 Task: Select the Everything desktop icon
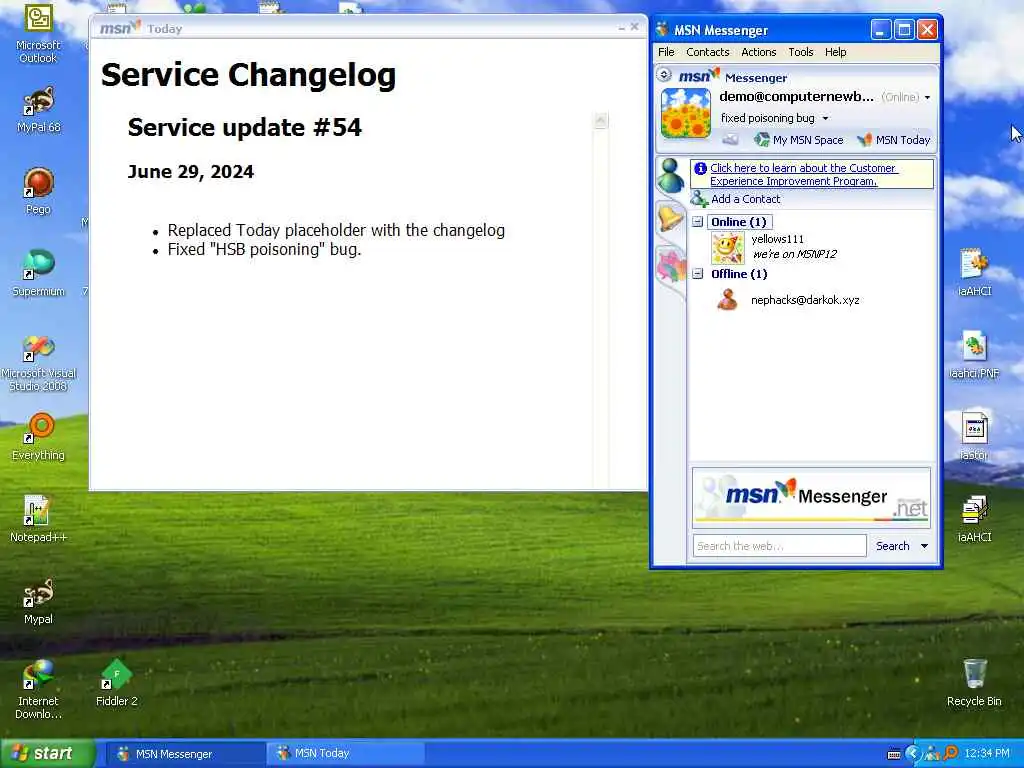pyautogui.click(x=39, y=438)
